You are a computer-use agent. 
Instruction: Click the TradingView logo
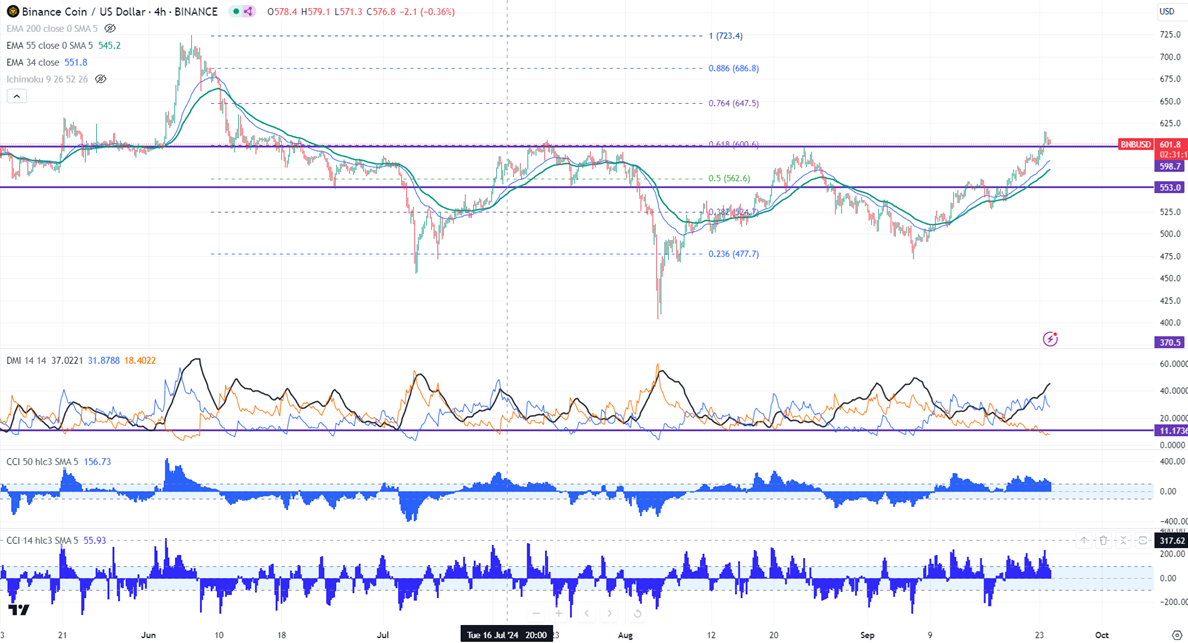pyautogui.click(x=19, y=610)
